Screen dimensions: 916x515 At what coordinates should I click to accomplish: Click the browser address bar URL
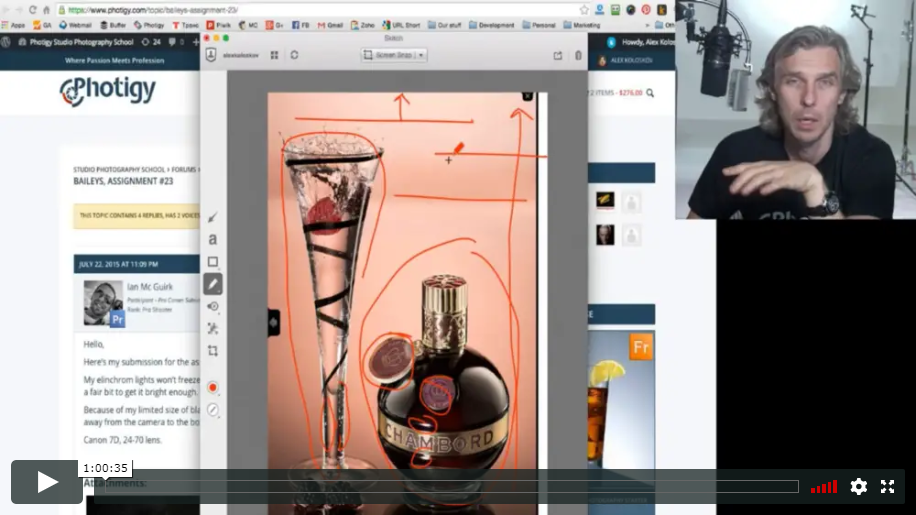(x=153, y=10)
